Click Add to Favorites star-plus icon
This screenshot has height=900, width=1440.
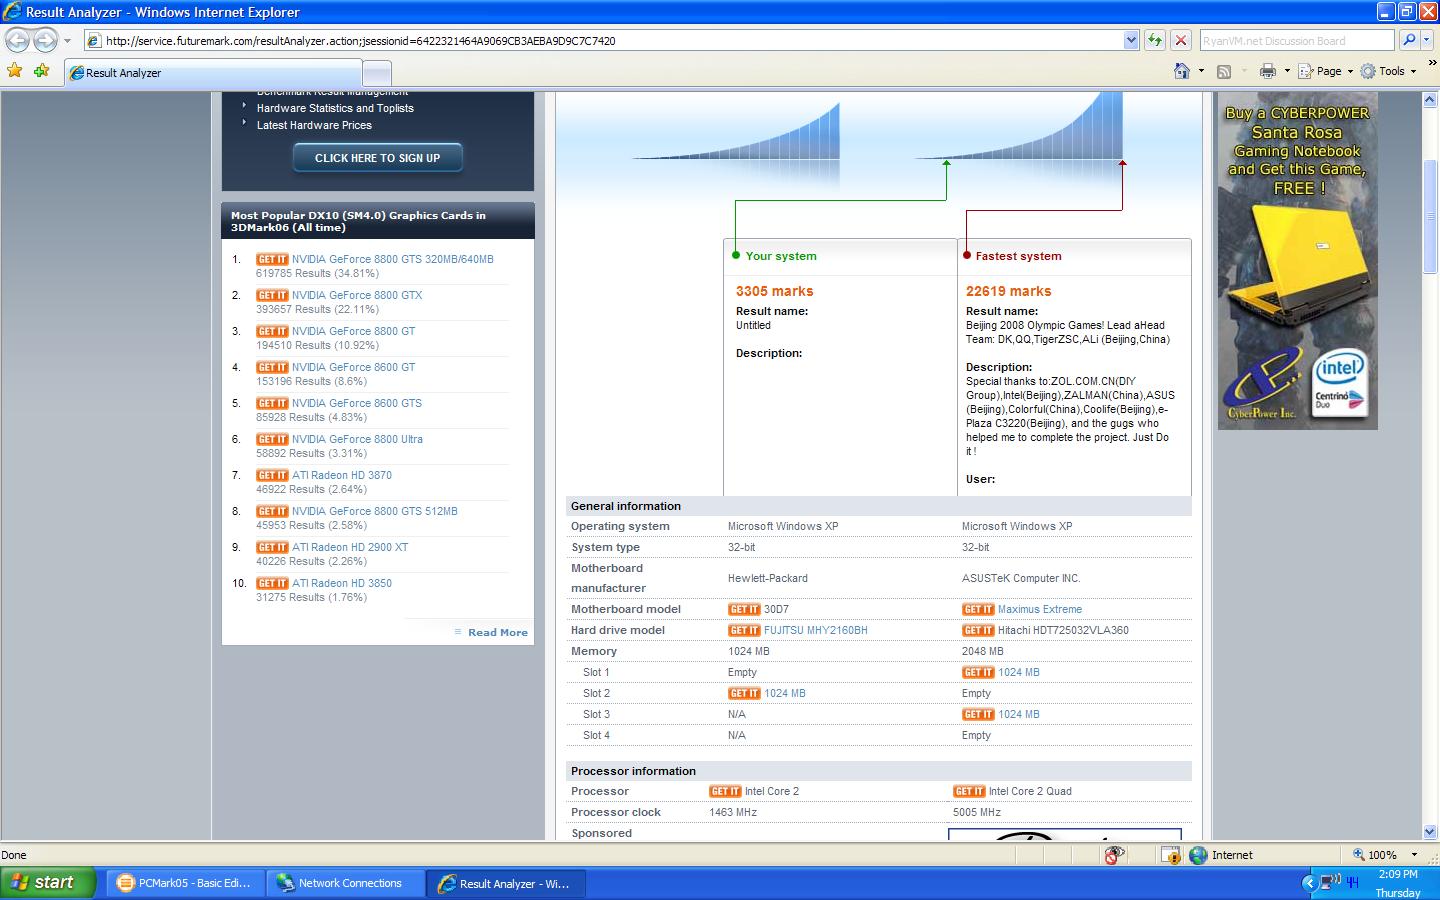(x=41, y=71)
